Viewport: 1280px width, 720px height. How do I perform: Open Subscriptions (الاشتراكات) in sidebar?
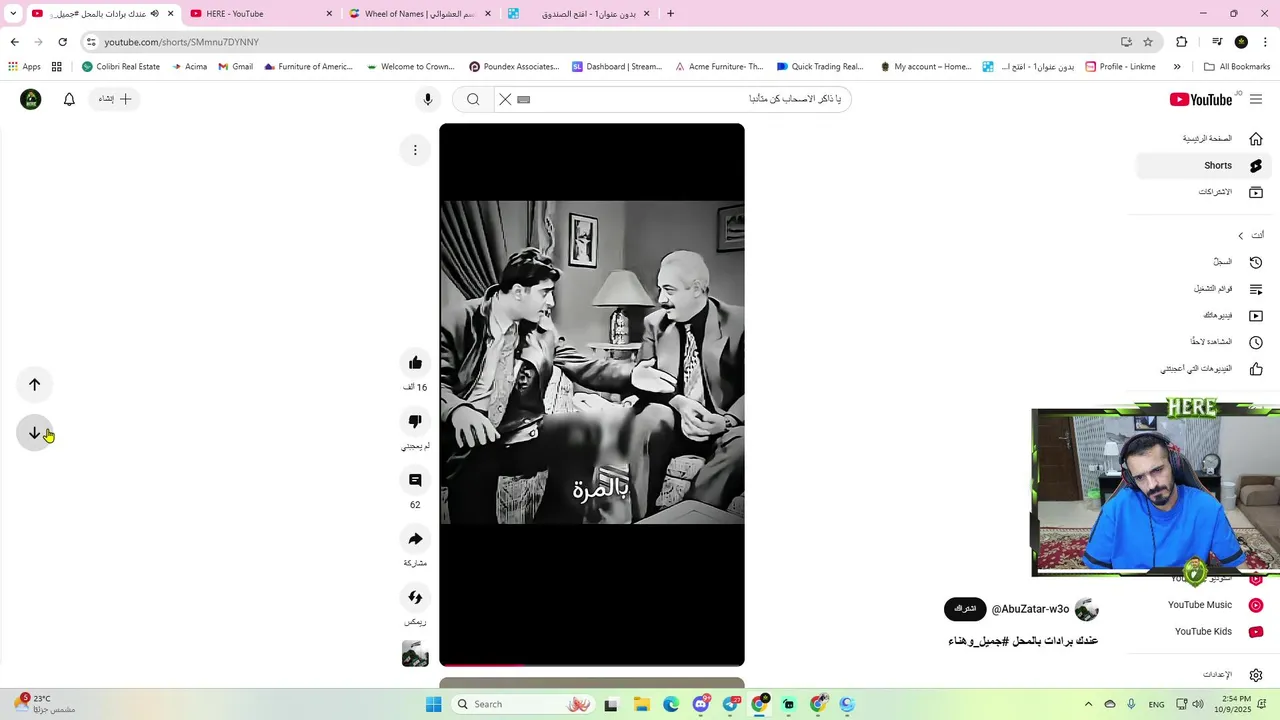click(1204, 192)
